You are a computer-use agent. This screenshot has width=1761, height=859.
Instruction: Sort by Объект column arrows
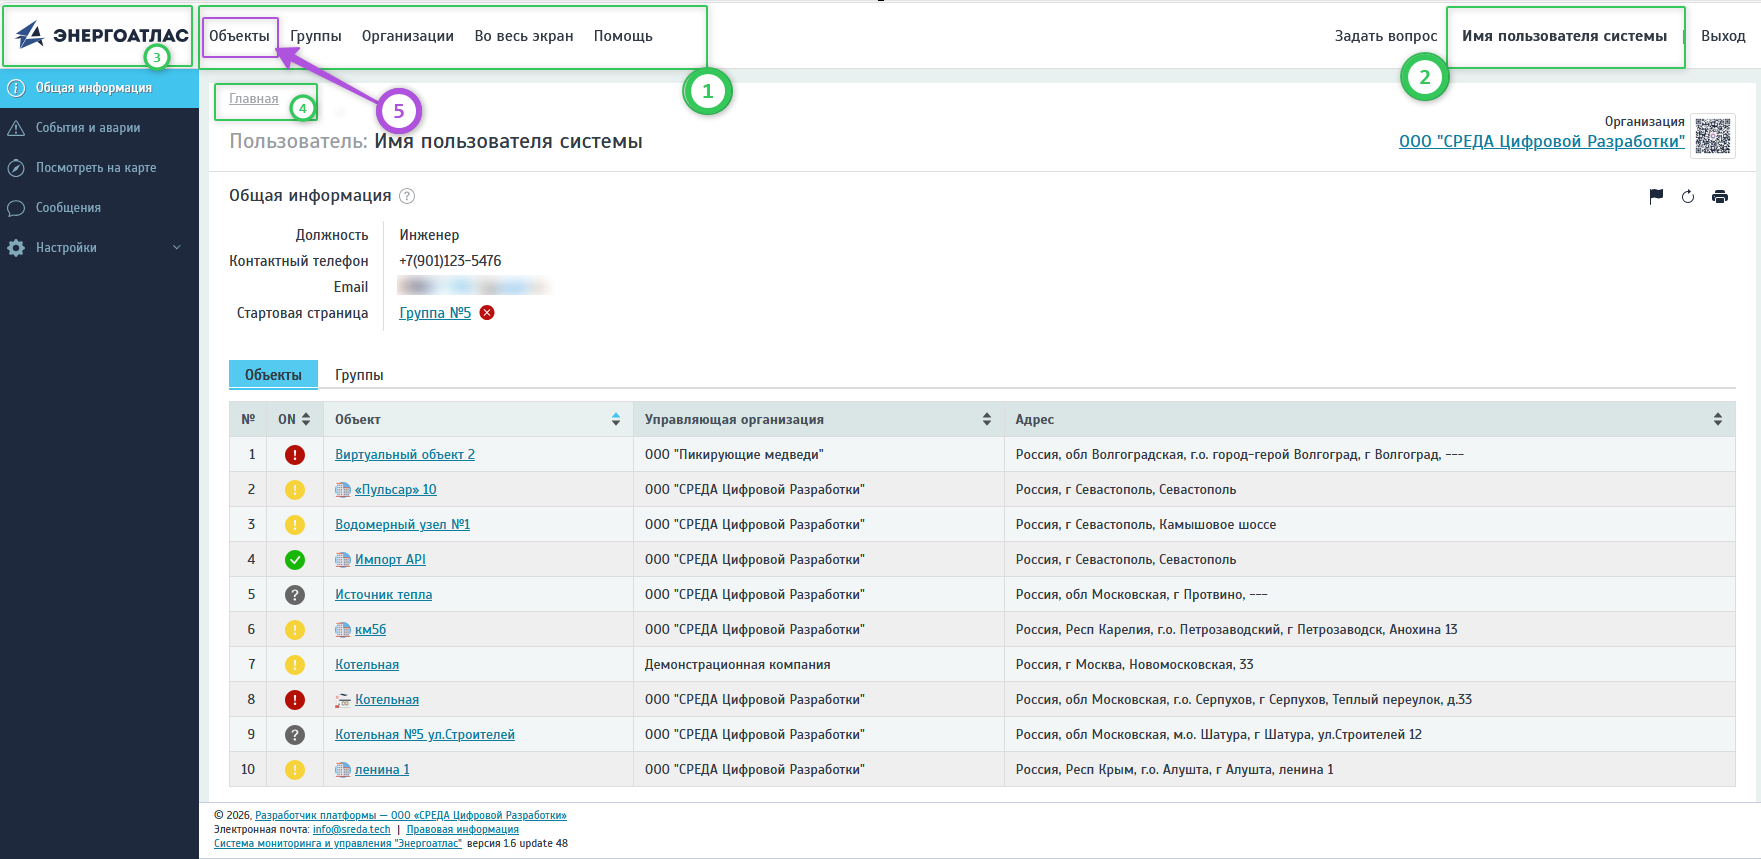coord(616,420)
